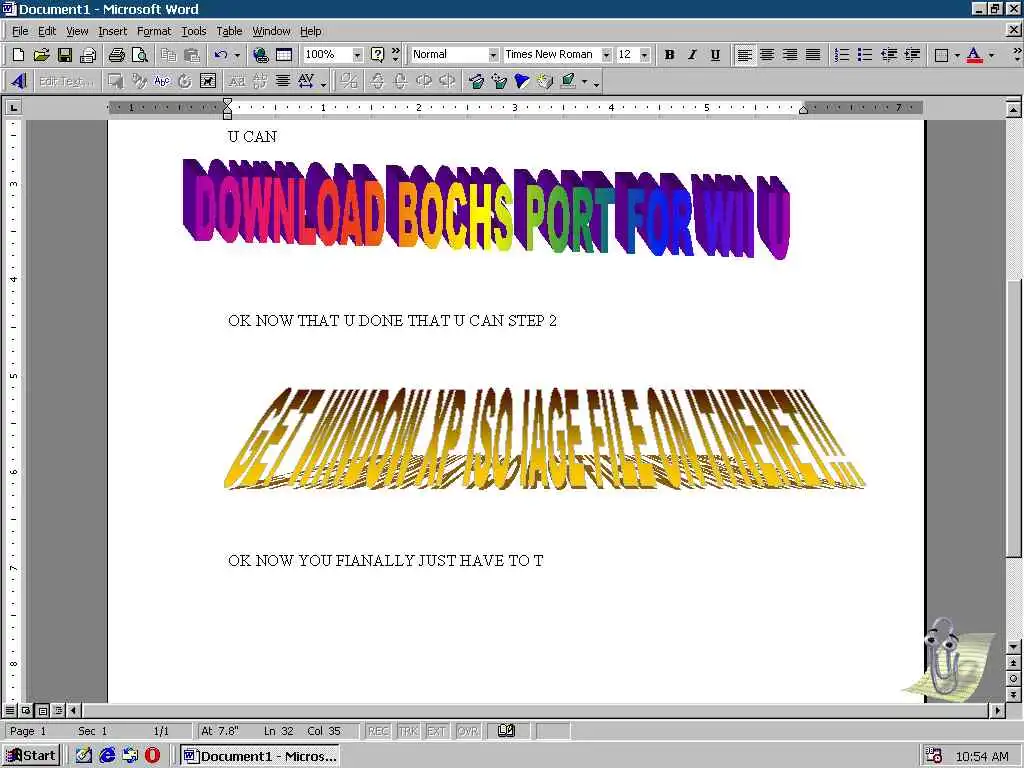1024x768 pixels.
Task: Click the vertical scrollbar down arrow
Action: 1014,647
